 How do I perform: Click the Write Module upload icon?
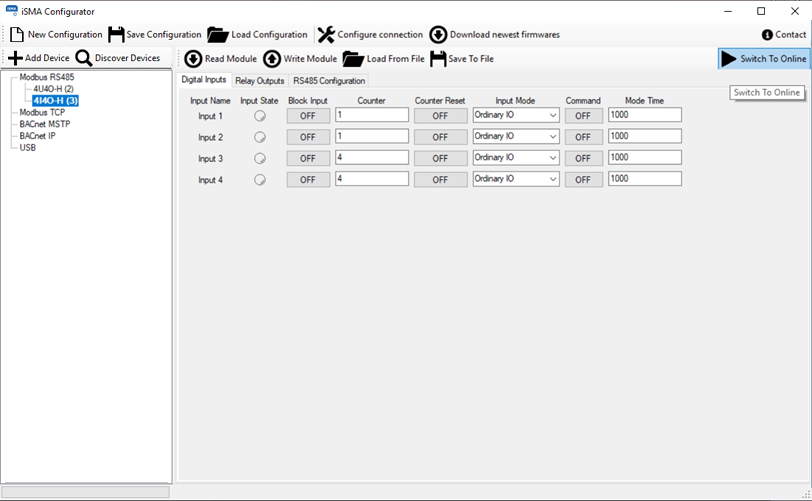point(272,59)
